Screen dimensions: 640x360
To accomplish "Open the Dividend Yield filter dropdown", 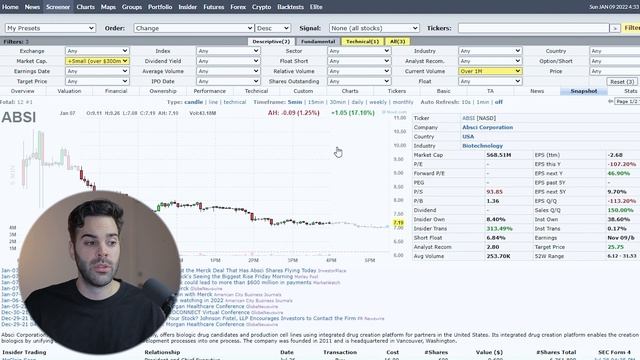I will [x=228, y=61].
